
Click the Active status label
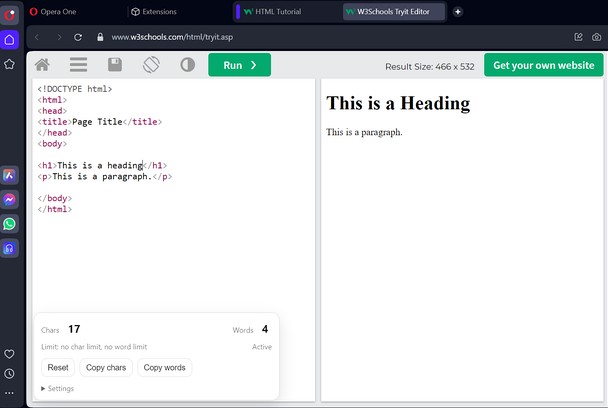tap(262, 347)
